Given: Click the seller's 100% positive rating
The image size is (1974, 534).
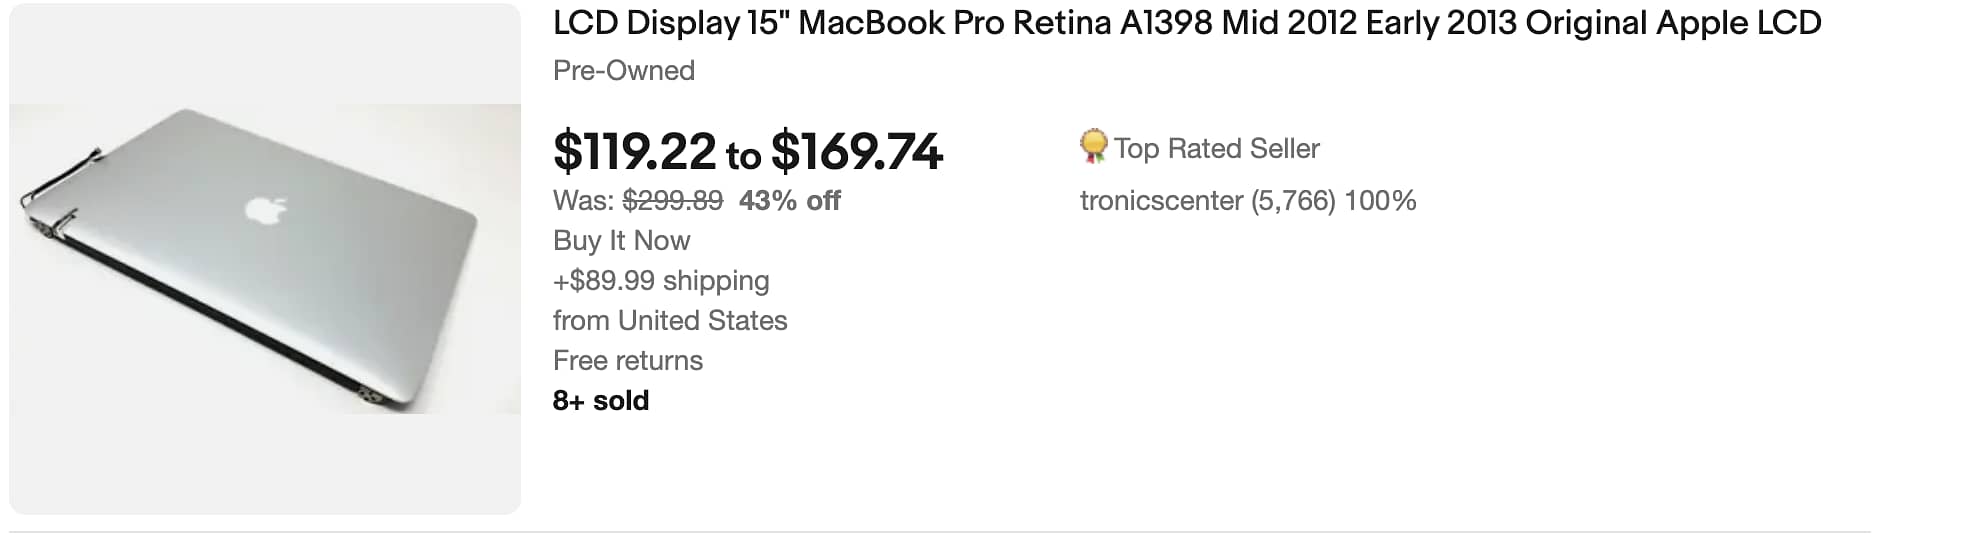Looking at the screenshot, I should point(1380,201).
